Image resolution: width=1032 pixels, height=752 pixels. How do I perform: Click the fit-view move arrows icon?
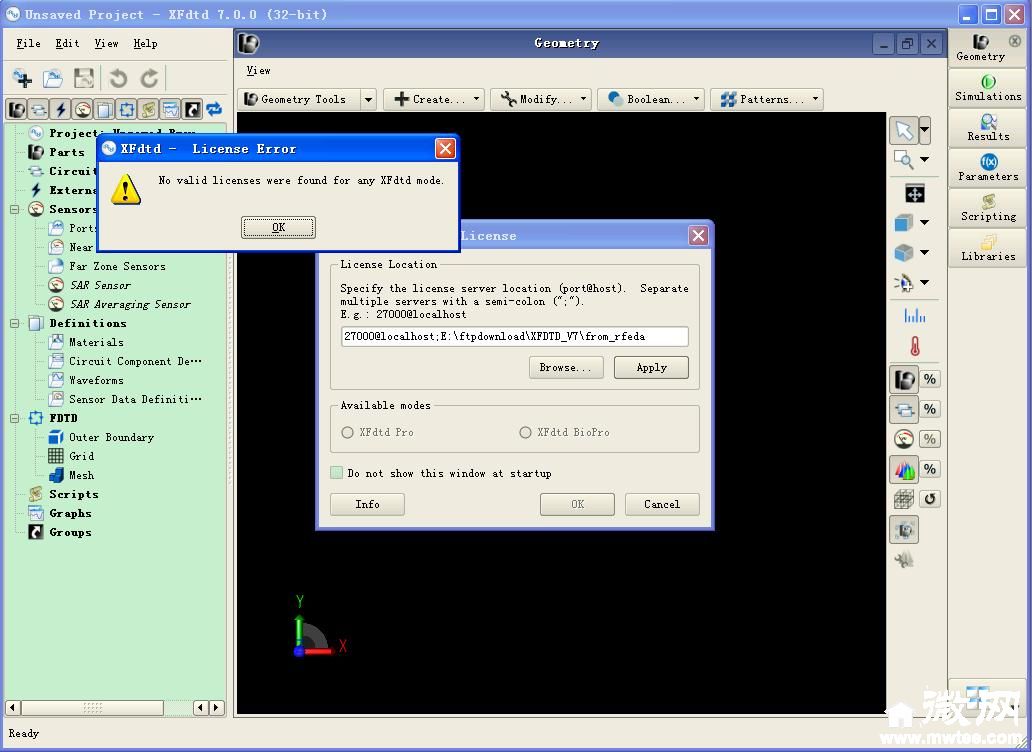915,193
